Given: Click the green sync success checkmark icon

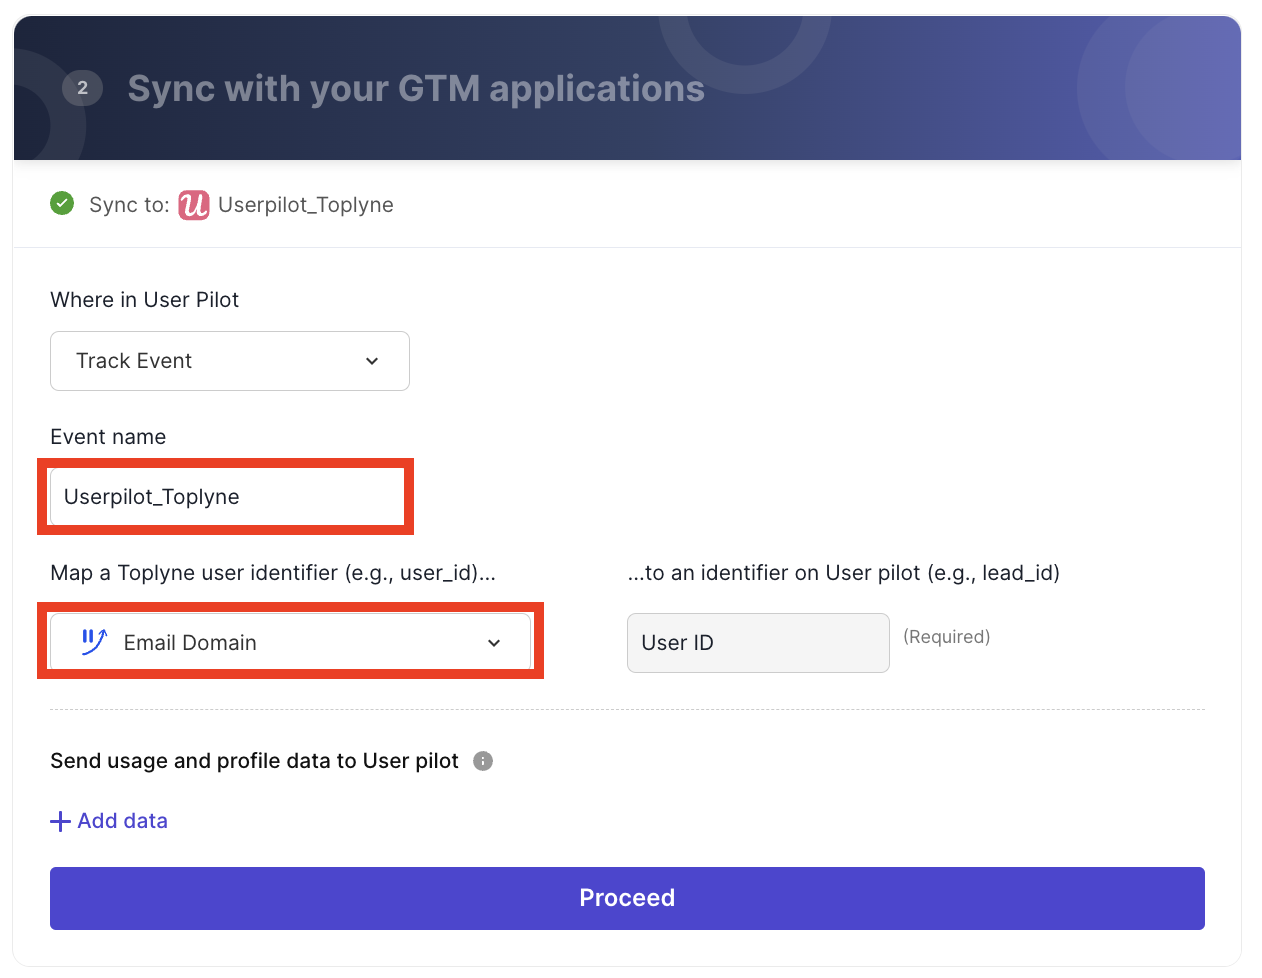Looking at the screenshot, I should point(62,204).
